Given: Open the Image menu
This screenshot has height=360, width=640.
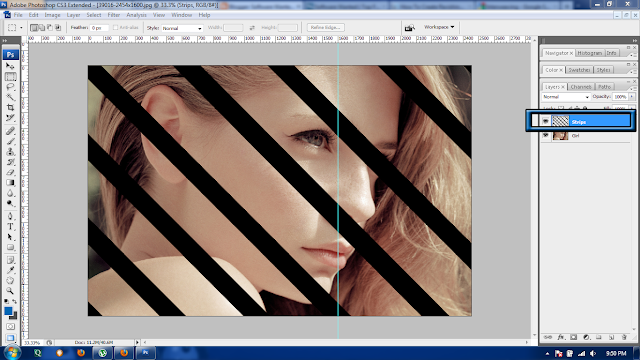Looking at the screenshot, I should pos(52,15).
